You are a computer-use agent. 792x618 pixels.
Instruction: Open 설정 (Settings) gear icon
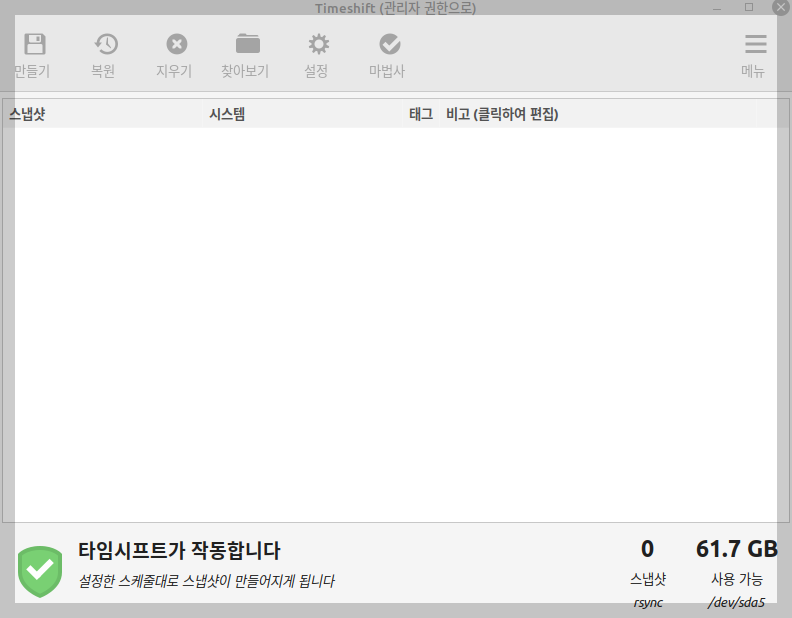(x=319, y=44)
